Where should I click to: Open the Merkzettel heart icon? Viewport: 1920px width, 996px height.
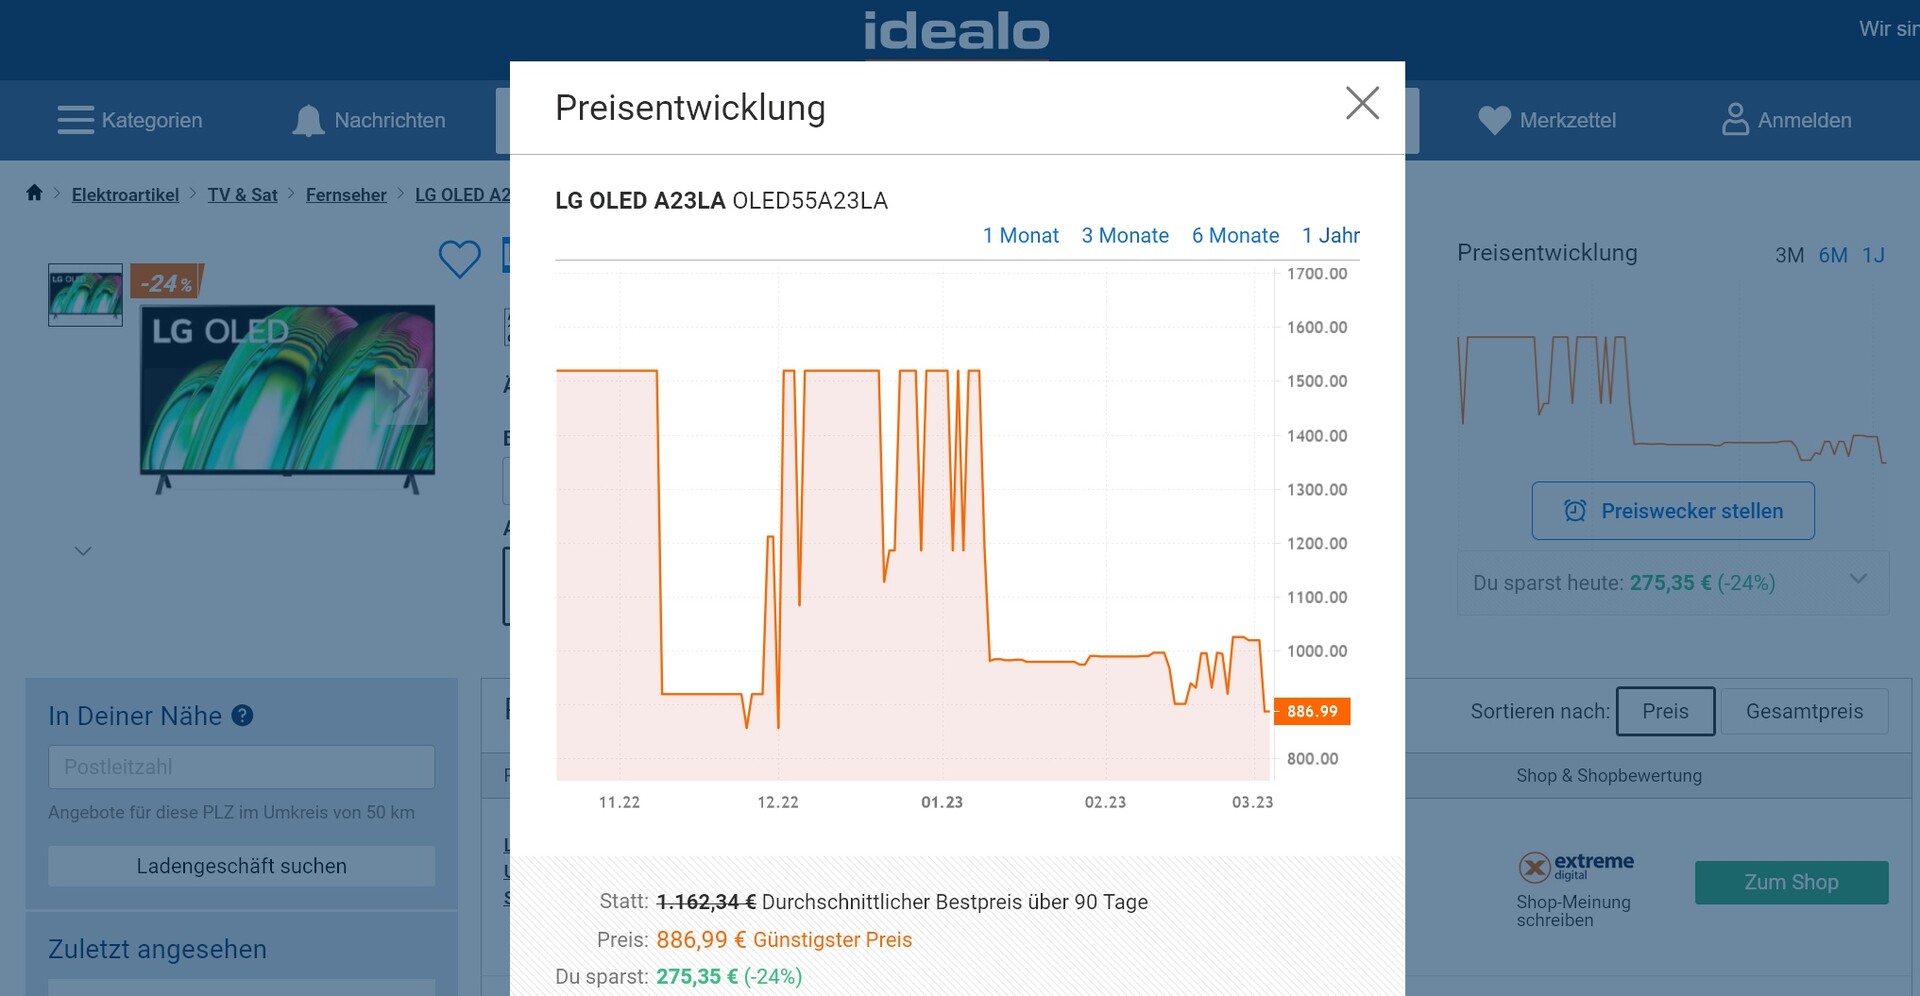point(1494,121)
